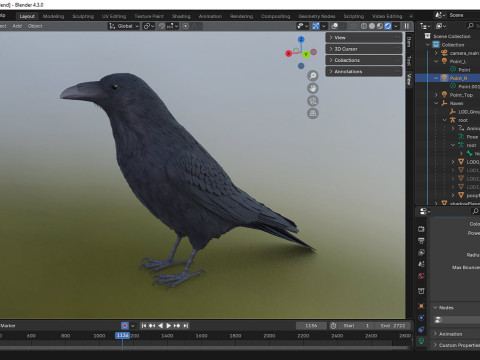Open the Scene properties tab icon
The width and height of the screenshot is (480, 360).
(x=421, y=264)
